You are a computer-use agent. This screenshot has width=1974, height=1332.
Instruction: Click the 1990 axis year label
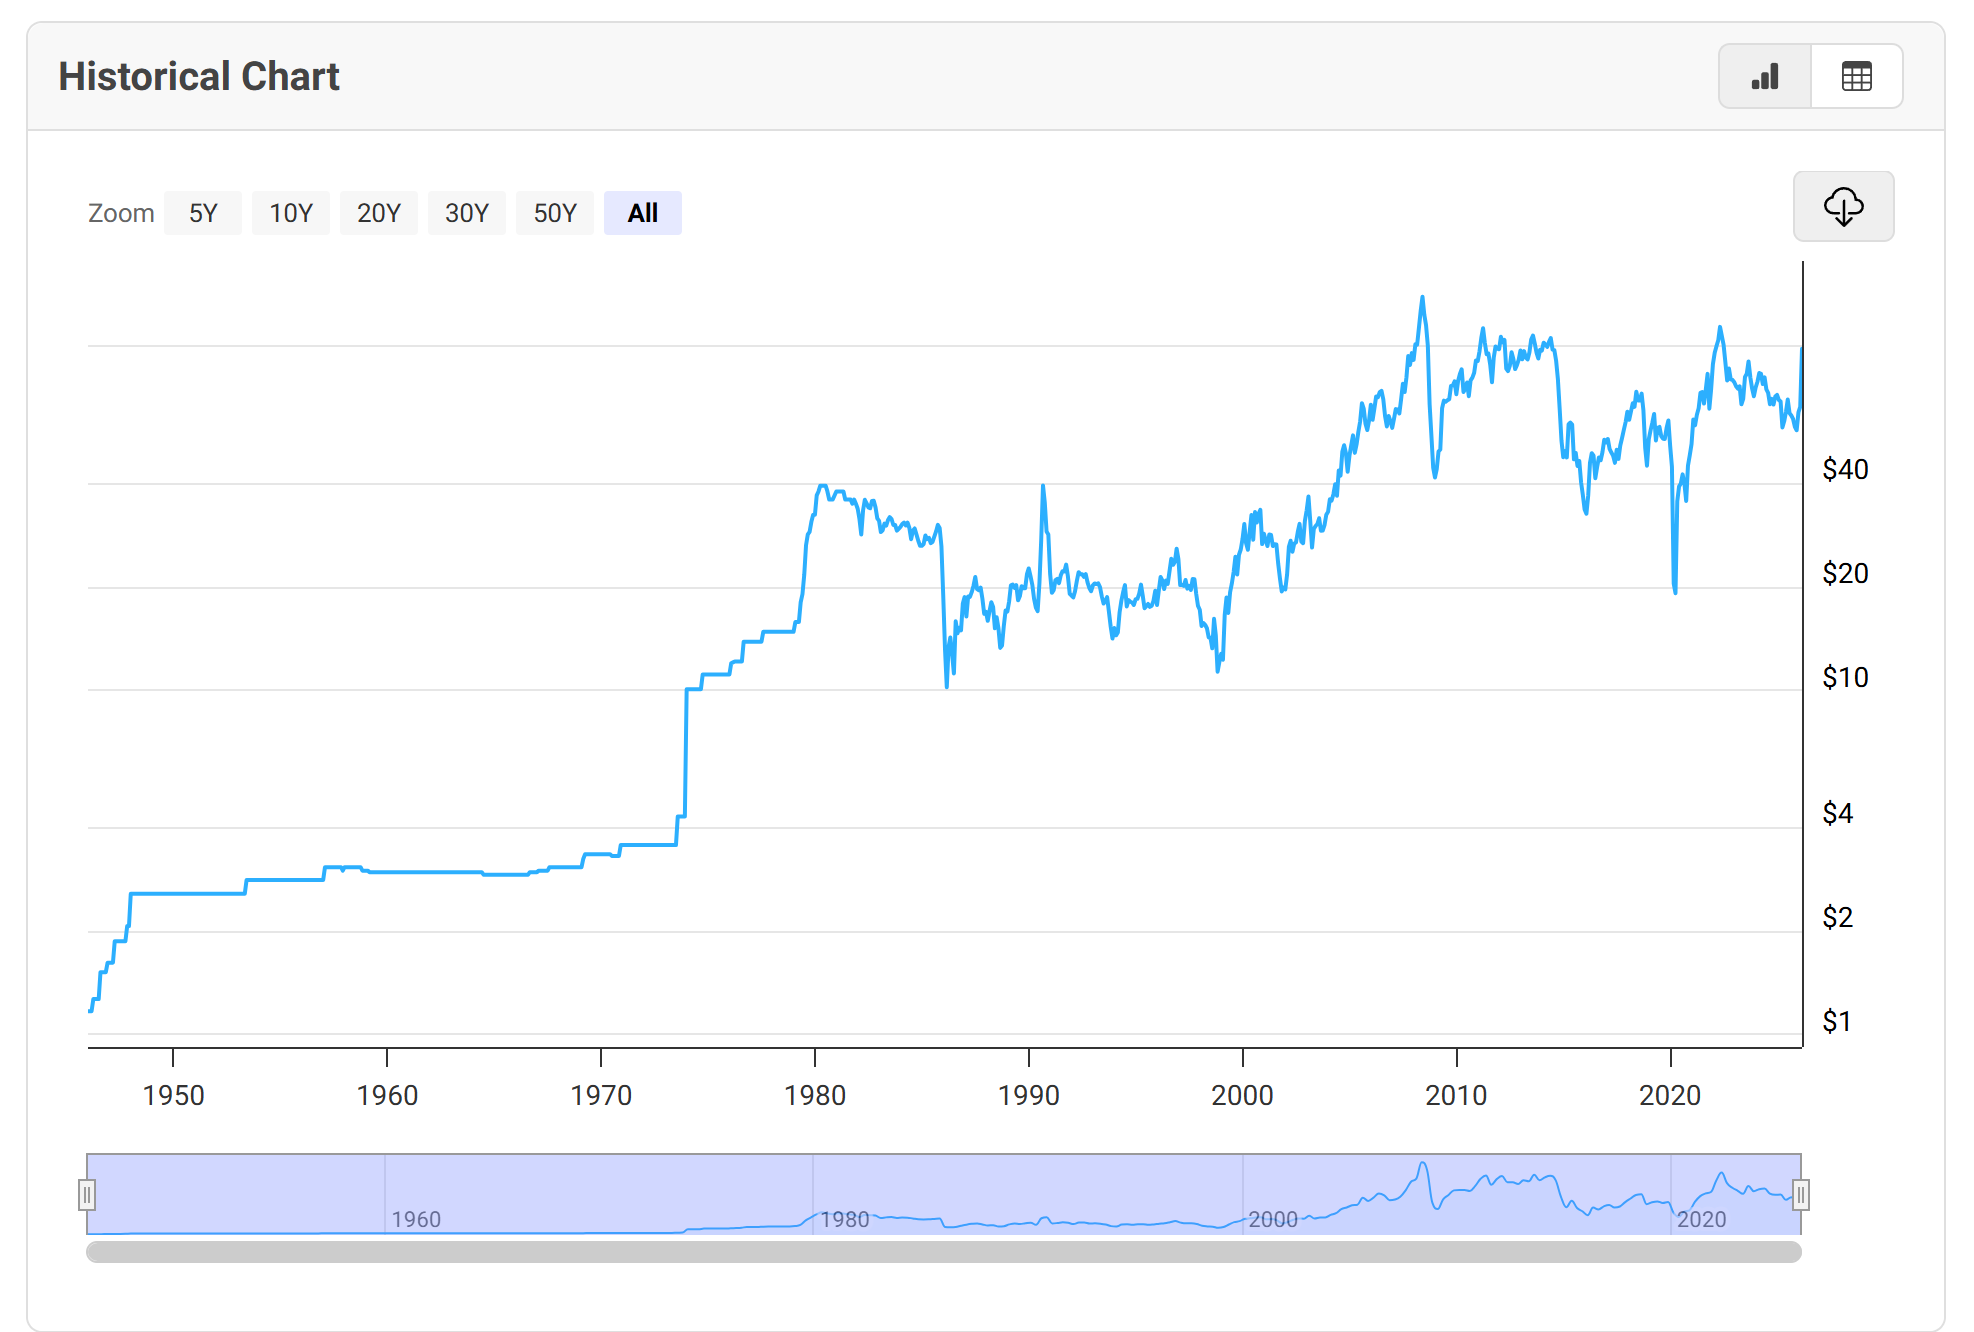click(1028, 1095)
